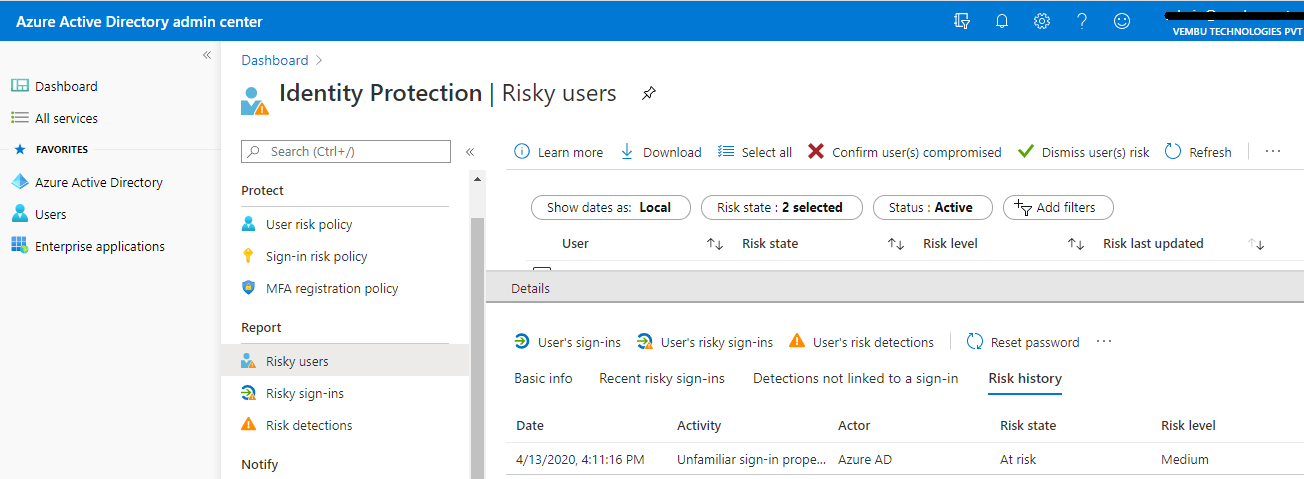
Task: Sort by User column arrows
Action: click(x=715, y=244)
